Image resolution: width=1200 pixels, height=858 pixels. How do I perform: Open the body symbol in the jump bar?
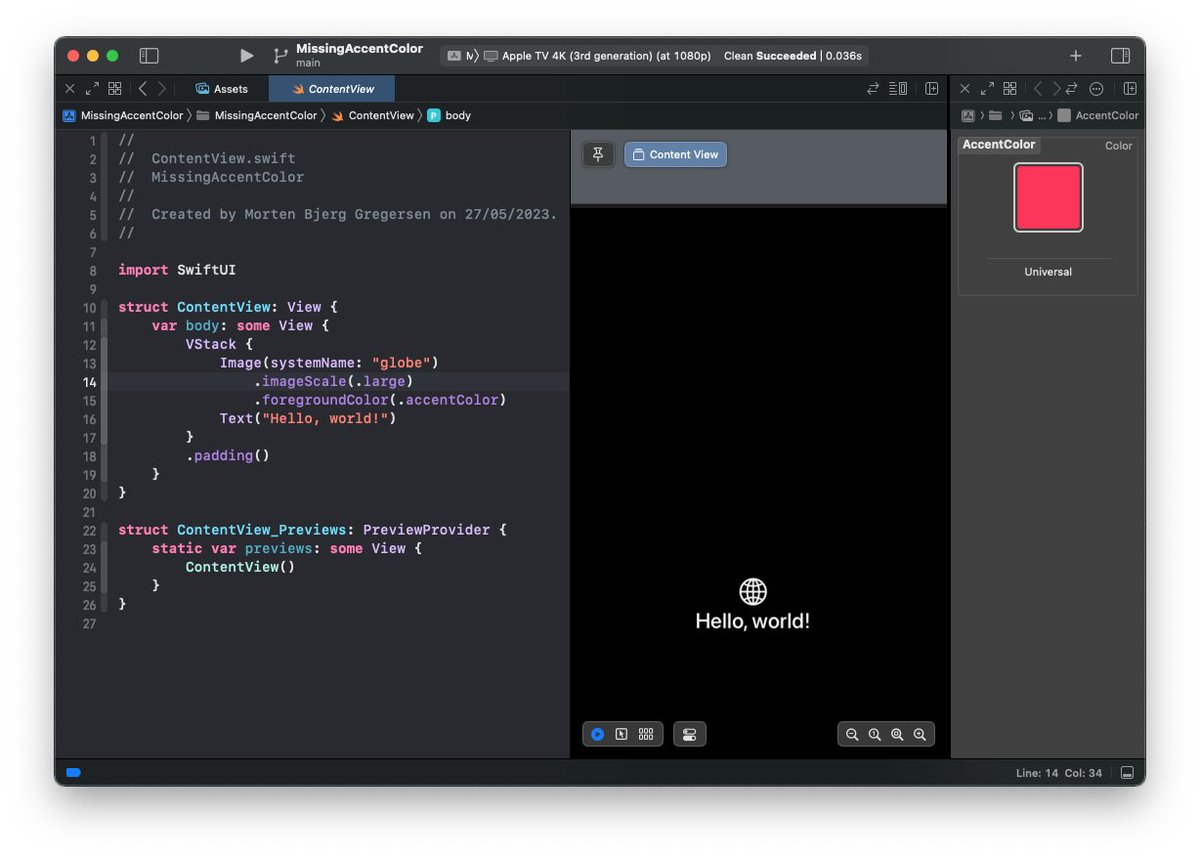tap(449, 116)
